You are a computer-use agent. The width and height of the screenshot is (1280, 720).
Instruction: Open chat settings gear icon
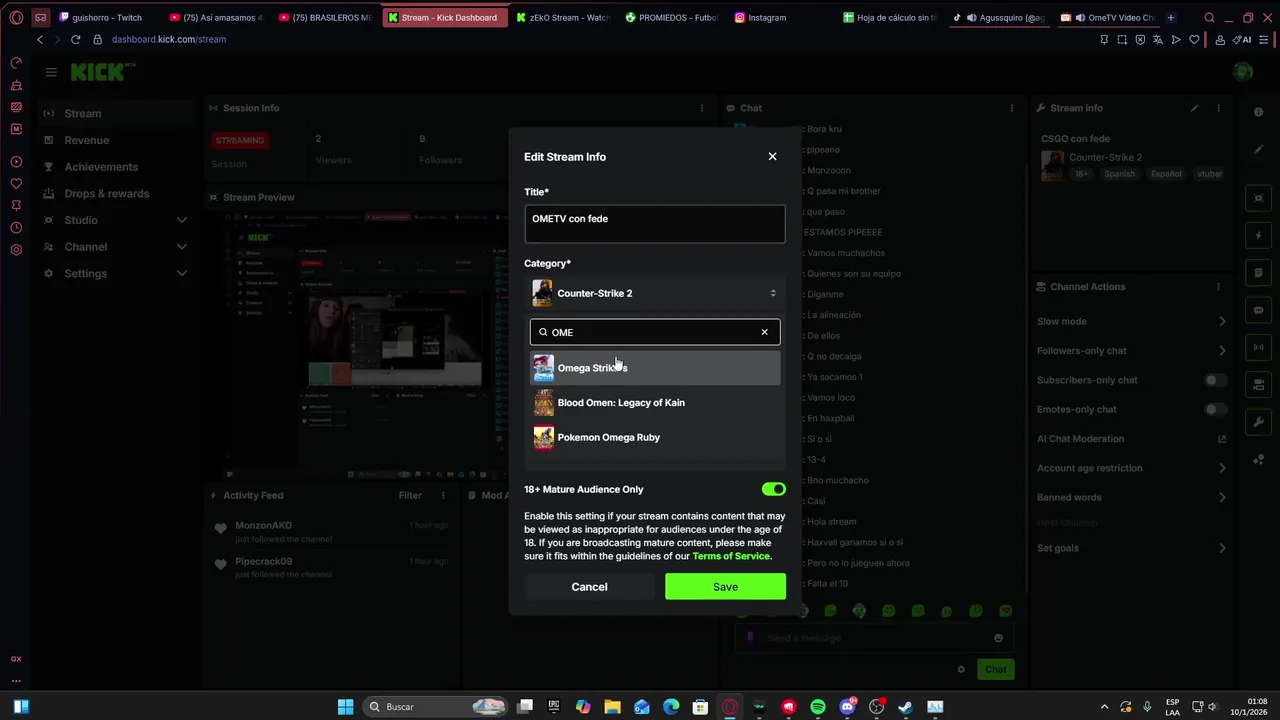[x=961, y=669]
